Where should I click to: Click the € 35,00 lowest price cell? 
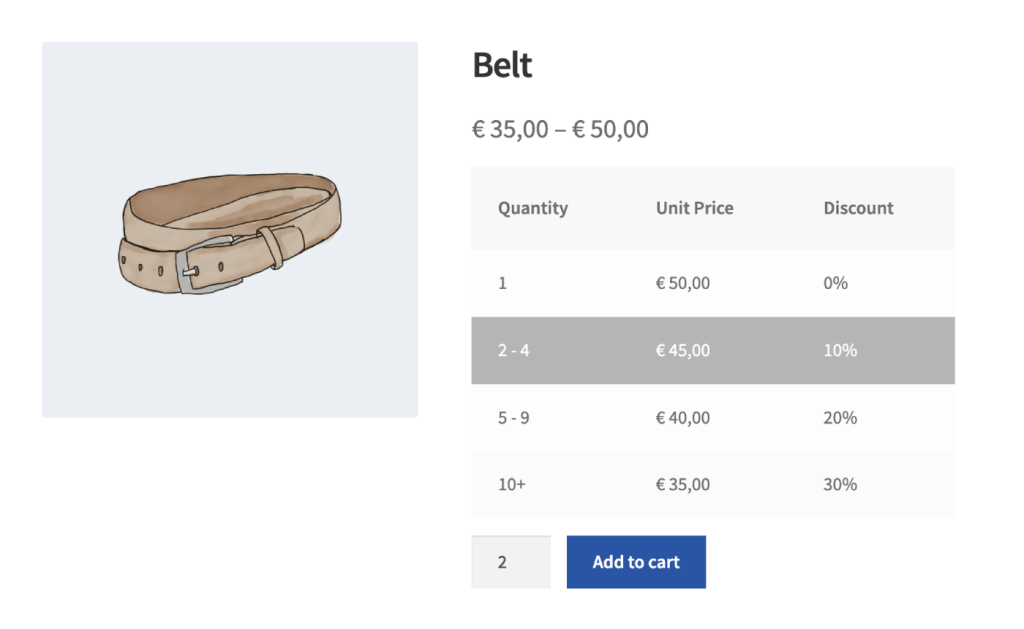(x=682, y=484)
